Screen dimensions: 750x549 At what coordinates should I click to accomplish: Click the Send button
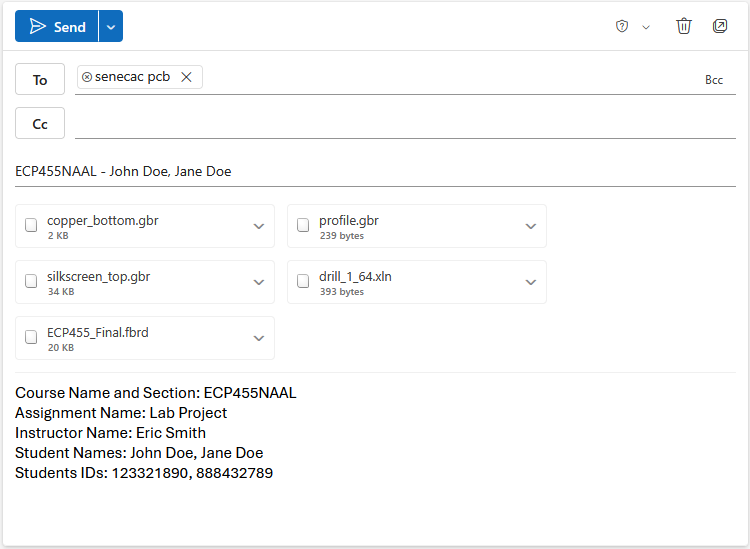[57, 27]
